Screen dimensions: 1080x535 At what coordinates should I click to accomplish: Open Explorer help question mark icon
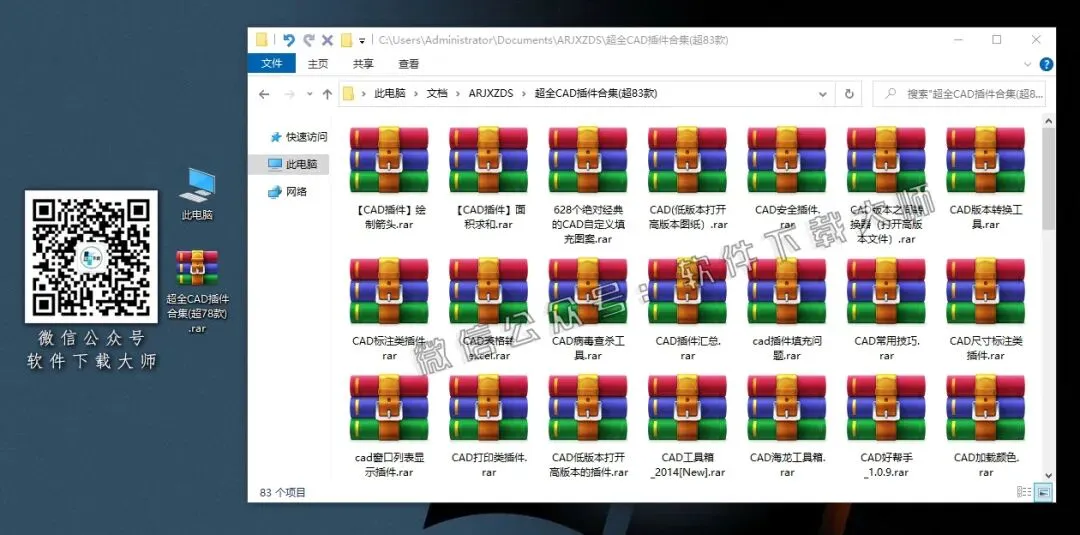pos(1046,64)
